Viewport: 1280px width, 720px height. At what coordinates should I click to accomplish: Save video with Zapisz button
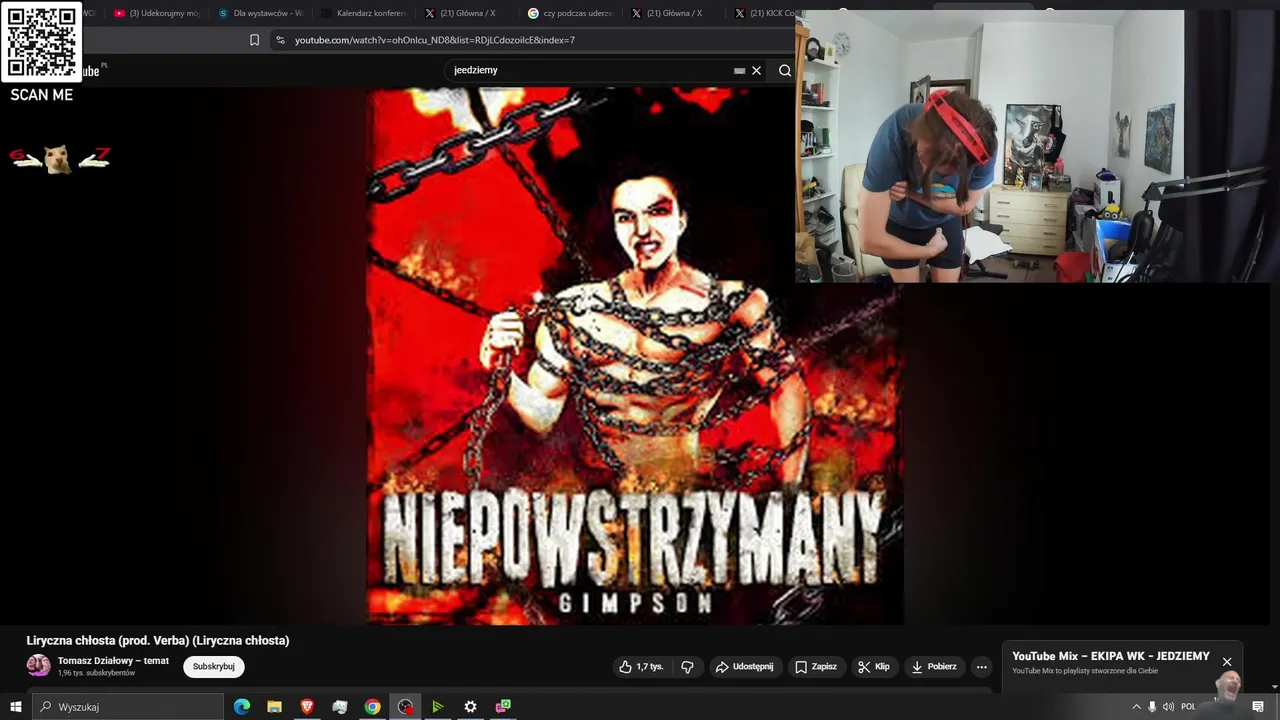click(816, 667)
